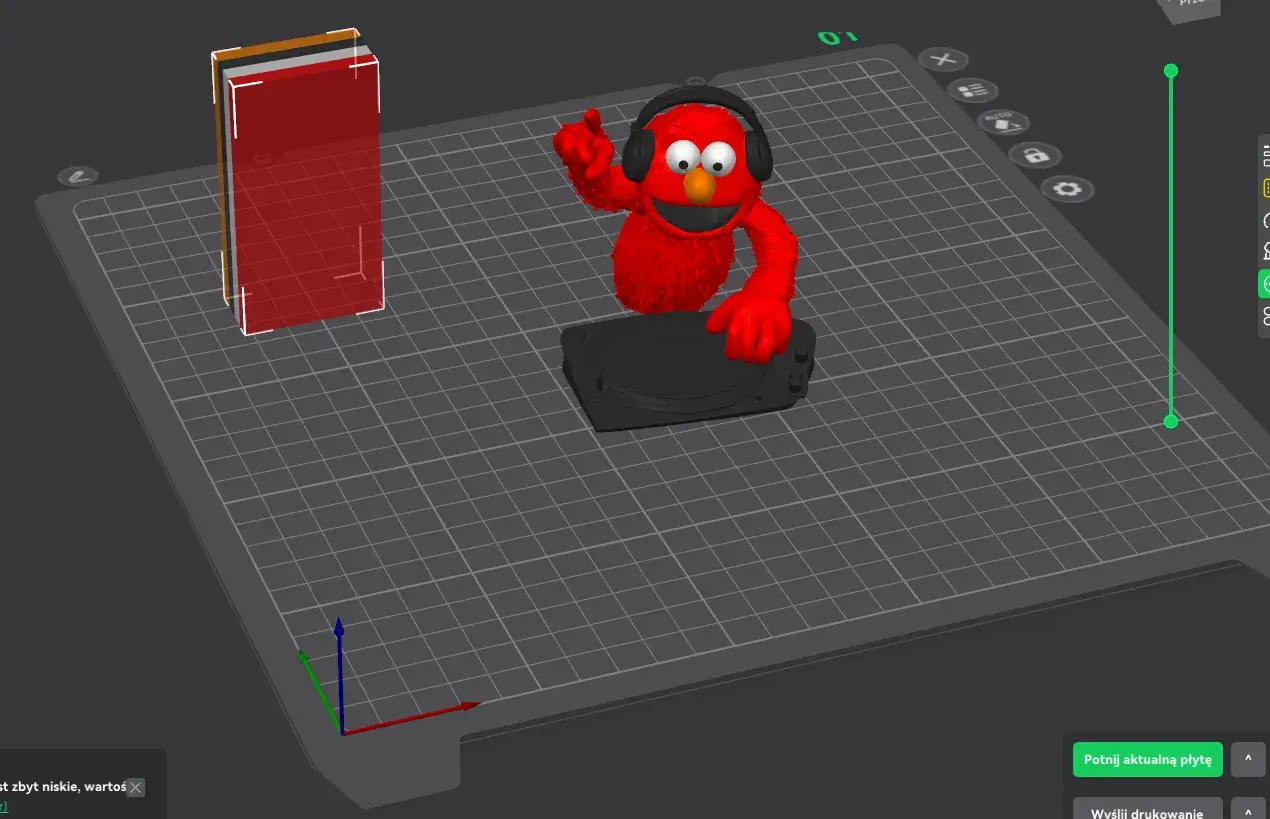
Task: Click the yellow icon in right sidebar
Action: (x=1265, y=189)
